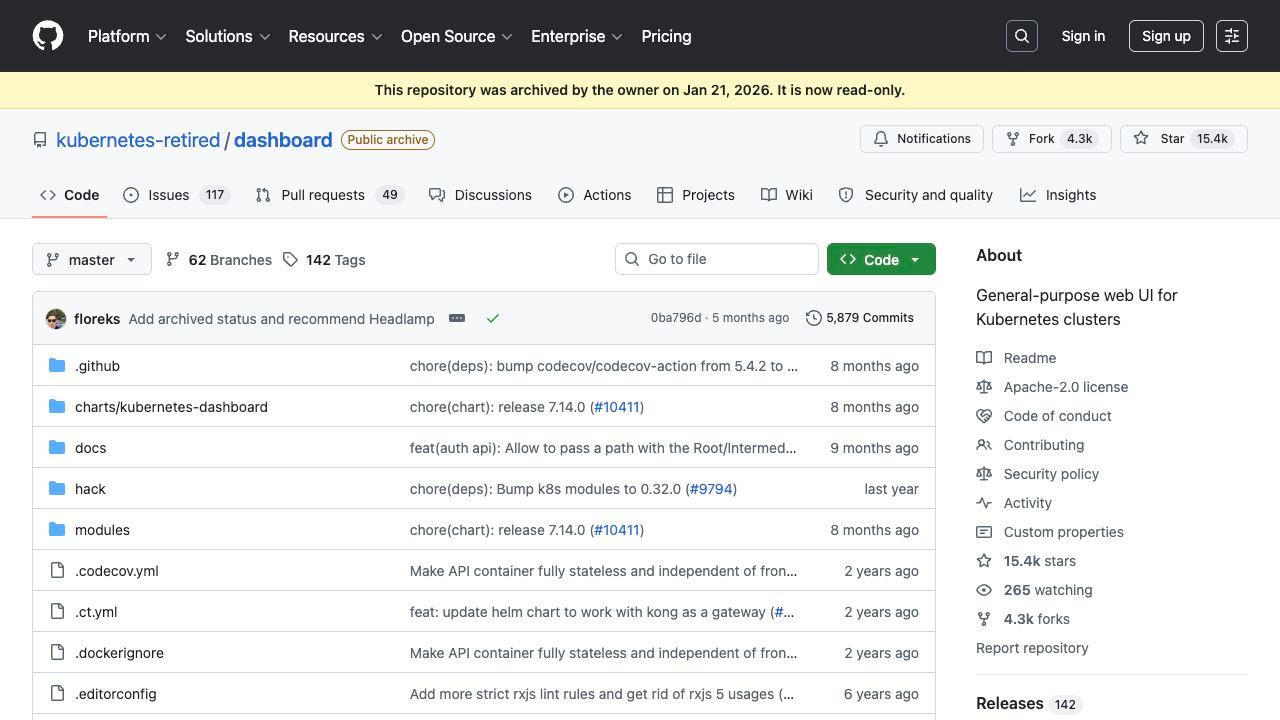Open the dashboard repository link
This screenshot has height=720, width=1280.
[x=283, y=140]
